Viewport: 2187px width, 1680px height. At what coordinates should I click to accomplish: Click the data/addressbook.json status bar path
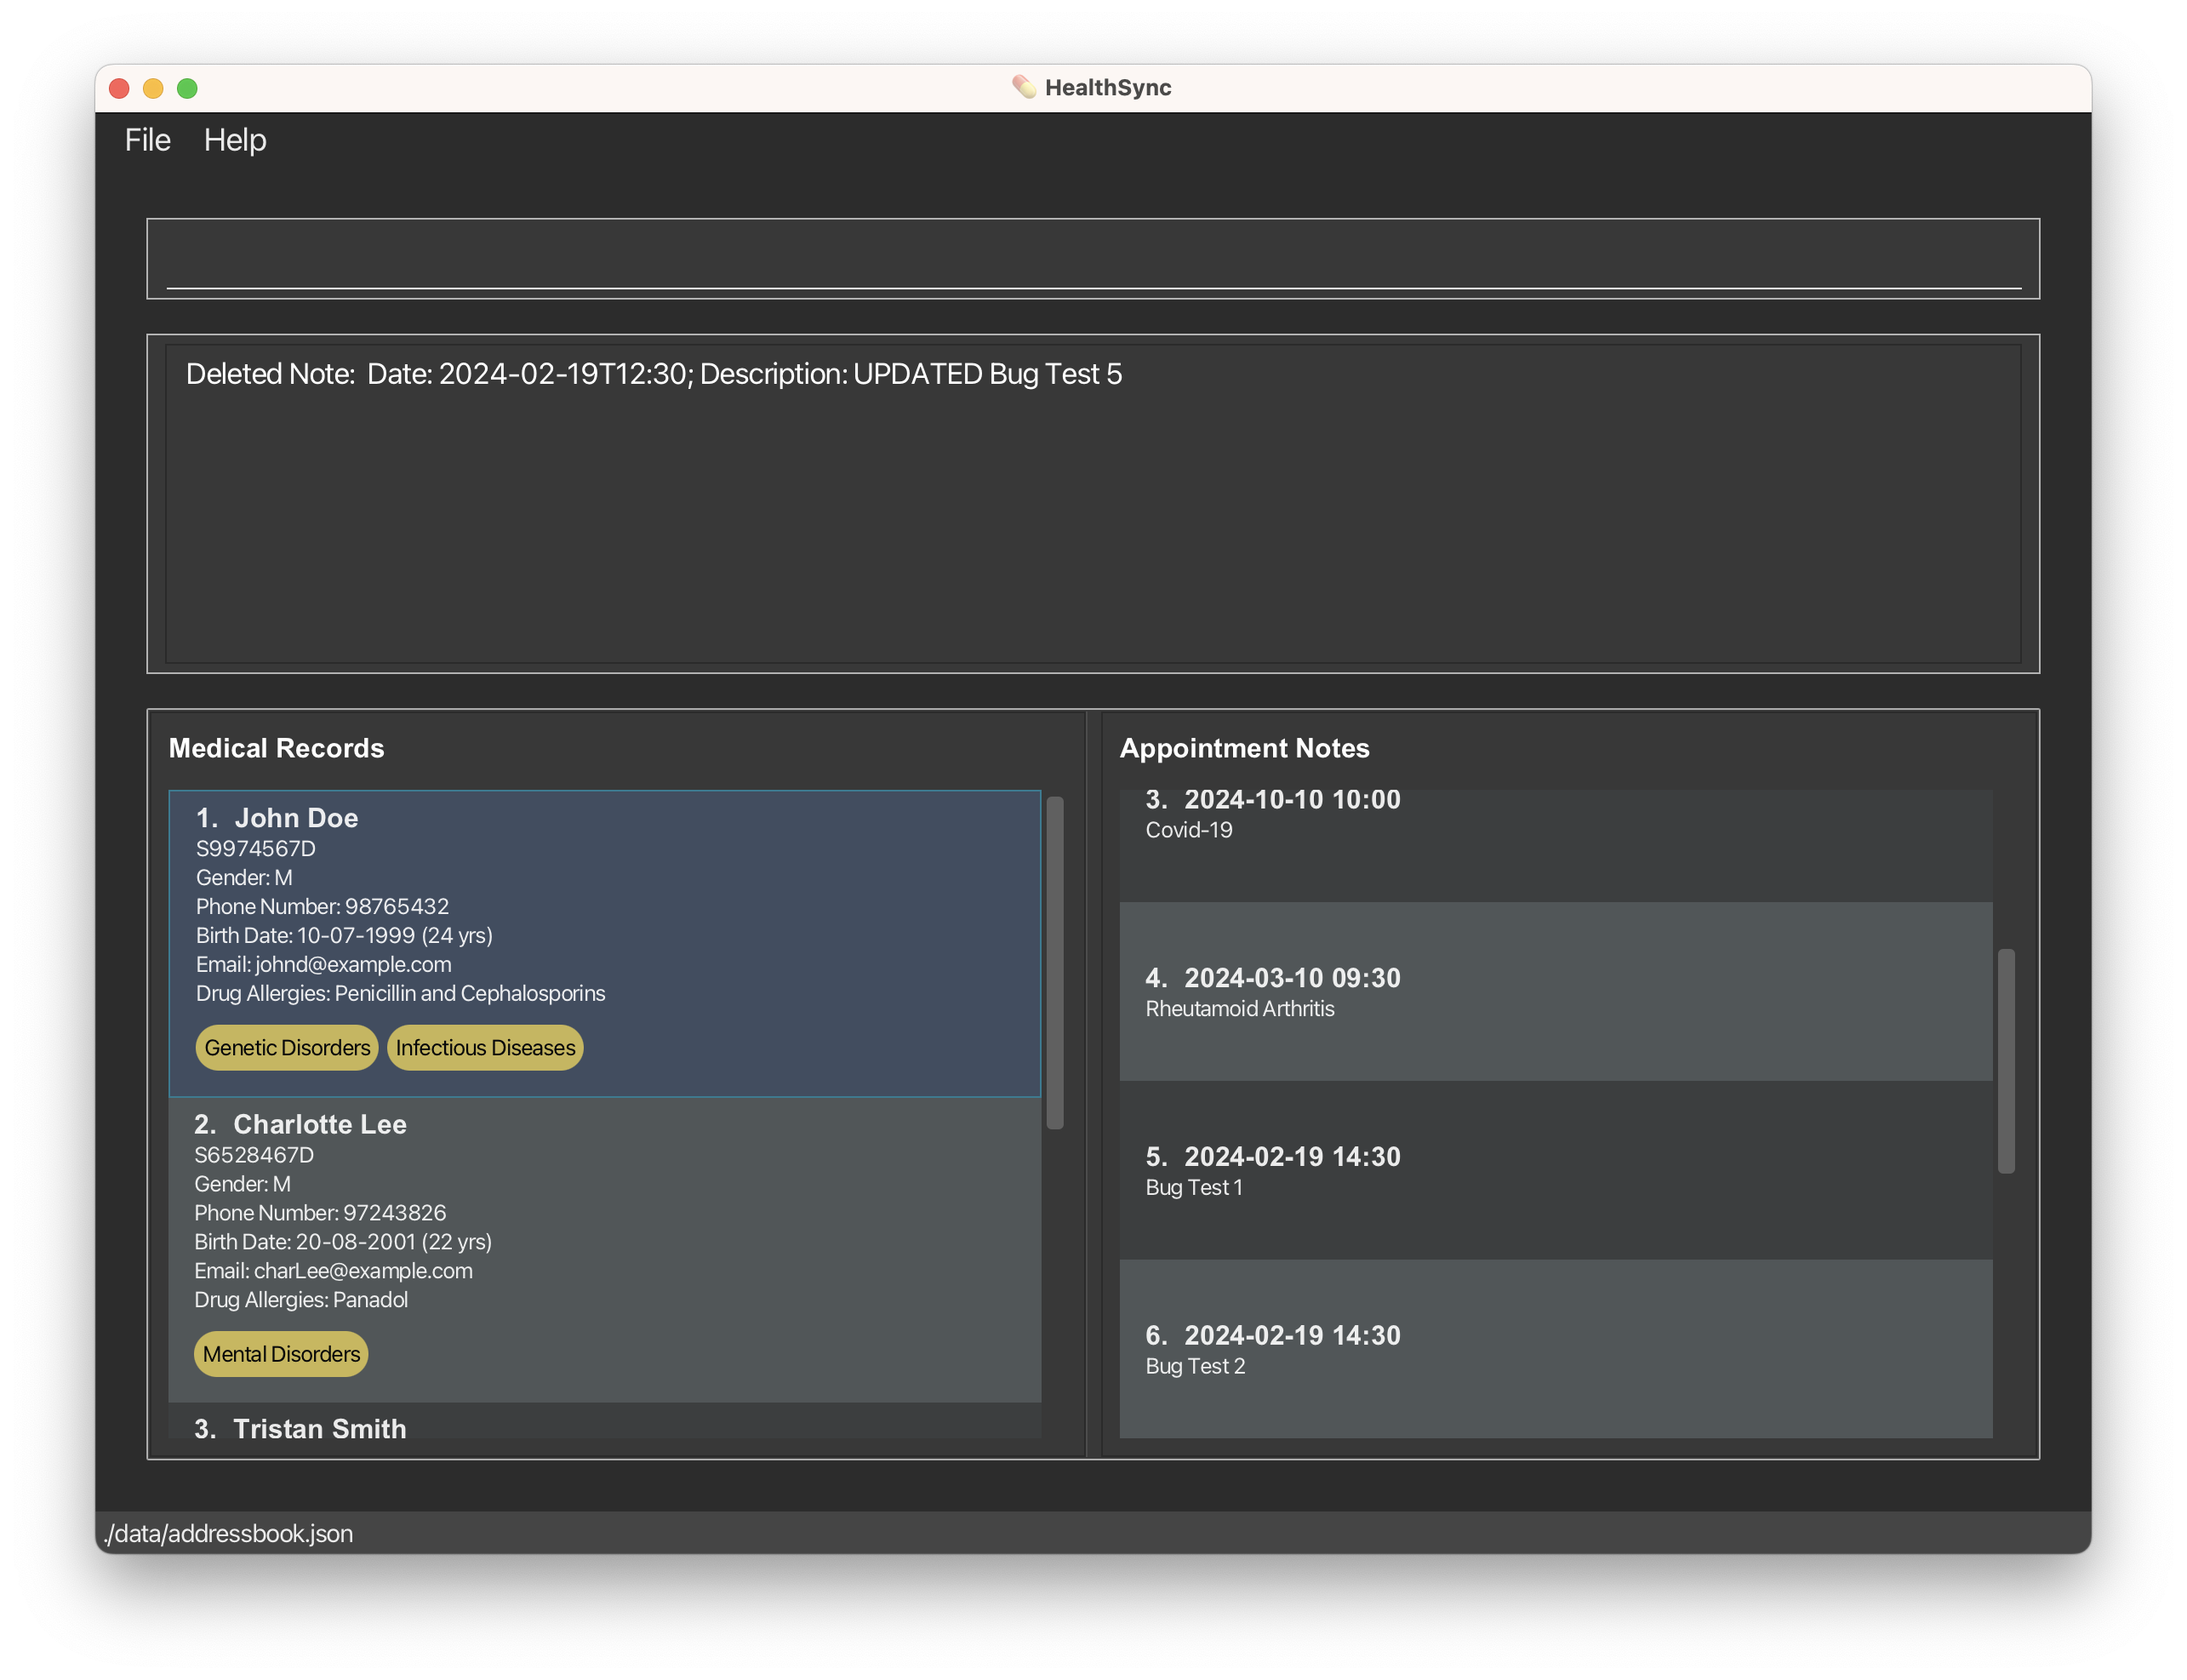(x=229, y=1533)
